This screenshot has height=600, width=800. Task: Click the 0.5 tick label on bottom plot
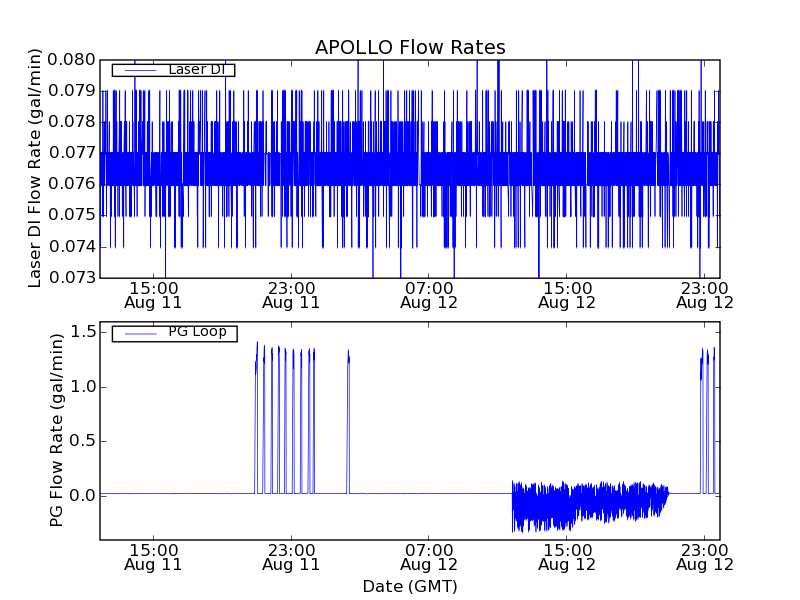coord(84,440)
